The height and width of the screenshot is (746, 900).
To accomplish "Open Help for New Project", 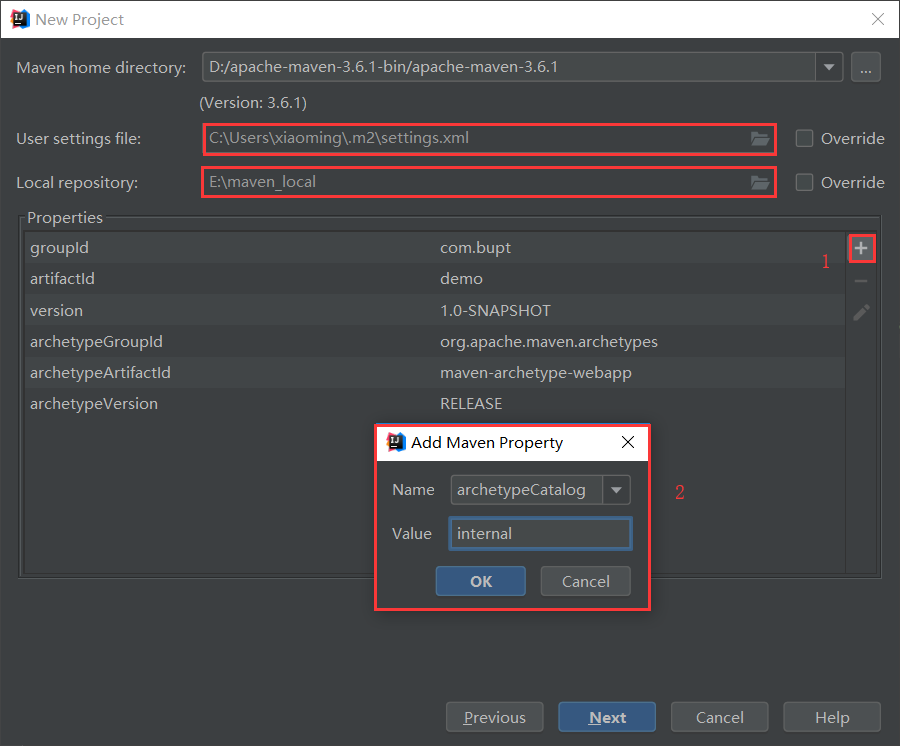I will [832, 717].
